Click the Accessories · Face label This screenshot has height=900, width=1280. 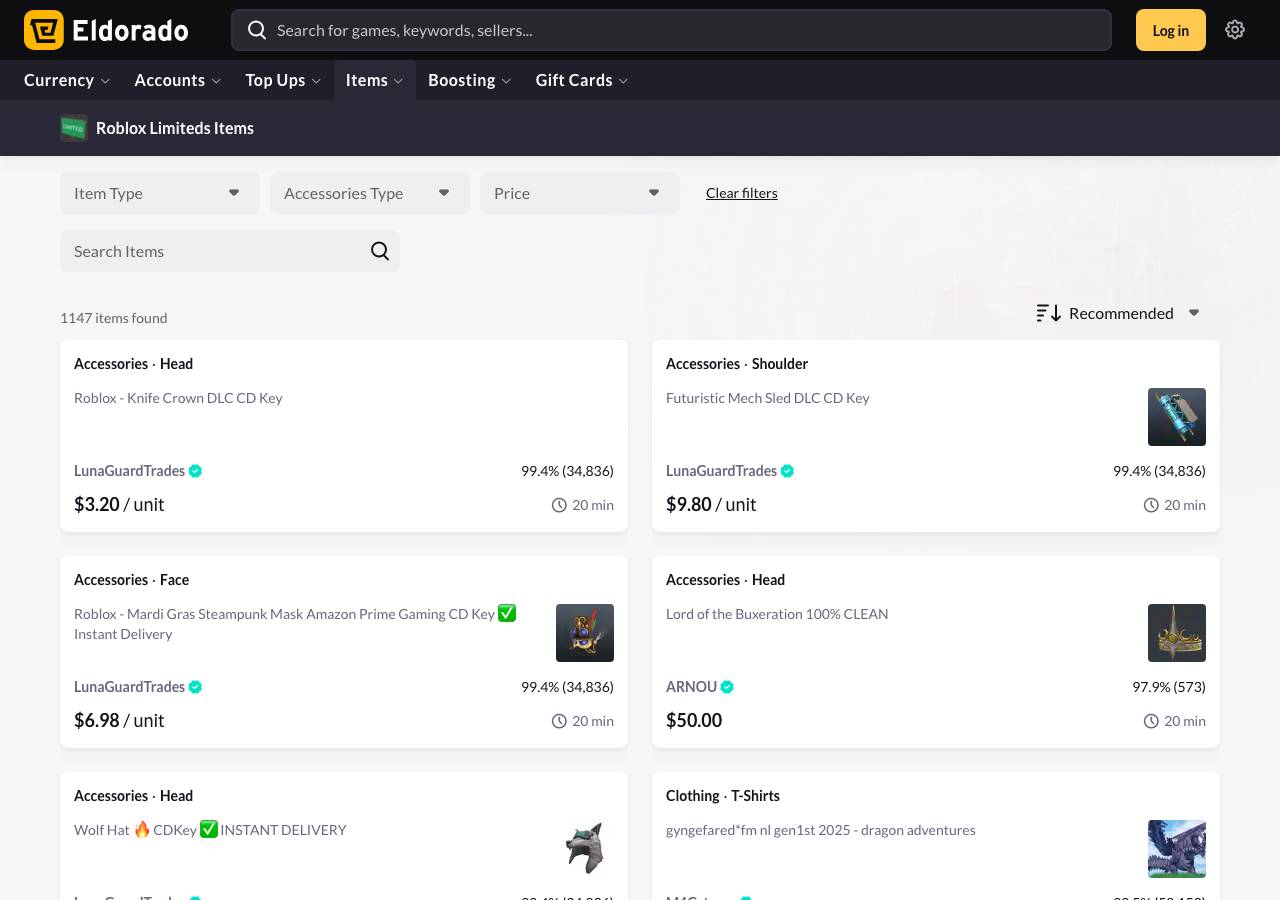[131, 580]
